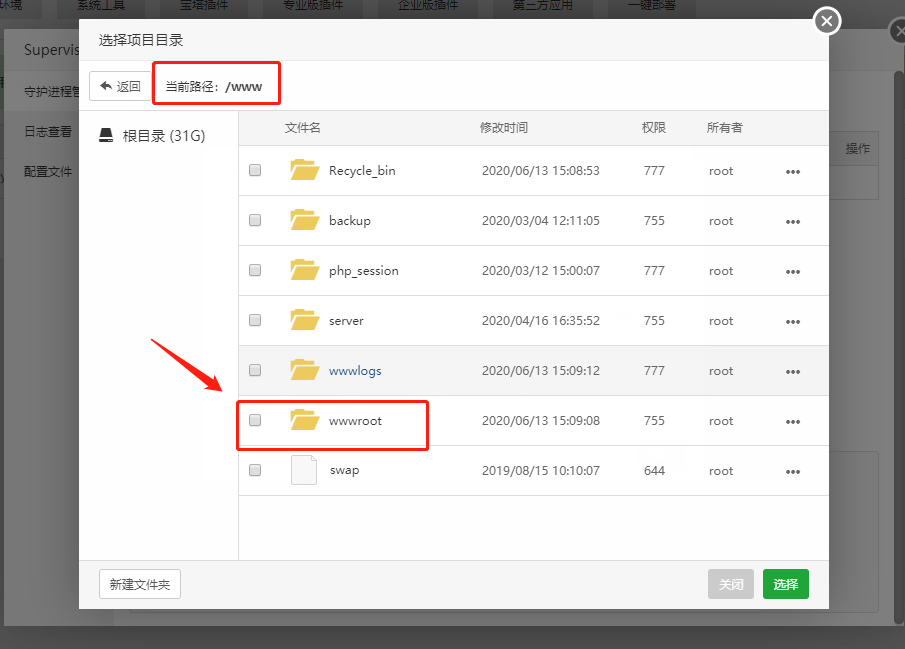The height and width of the screenshot is (649, 905).
Task: Click the wwwlogs folder icon
Action: [x=305, y=370]
